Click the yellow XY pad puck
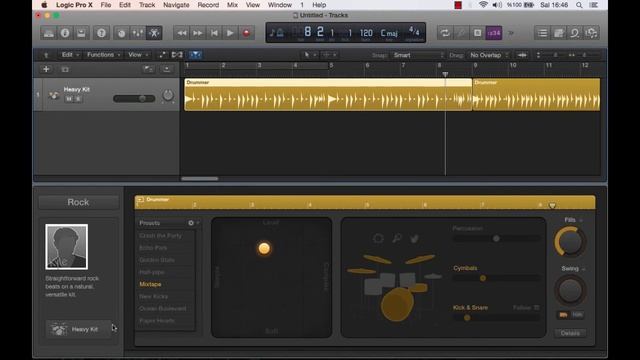Viewport: 640px width, 360px height. (264, 248)
